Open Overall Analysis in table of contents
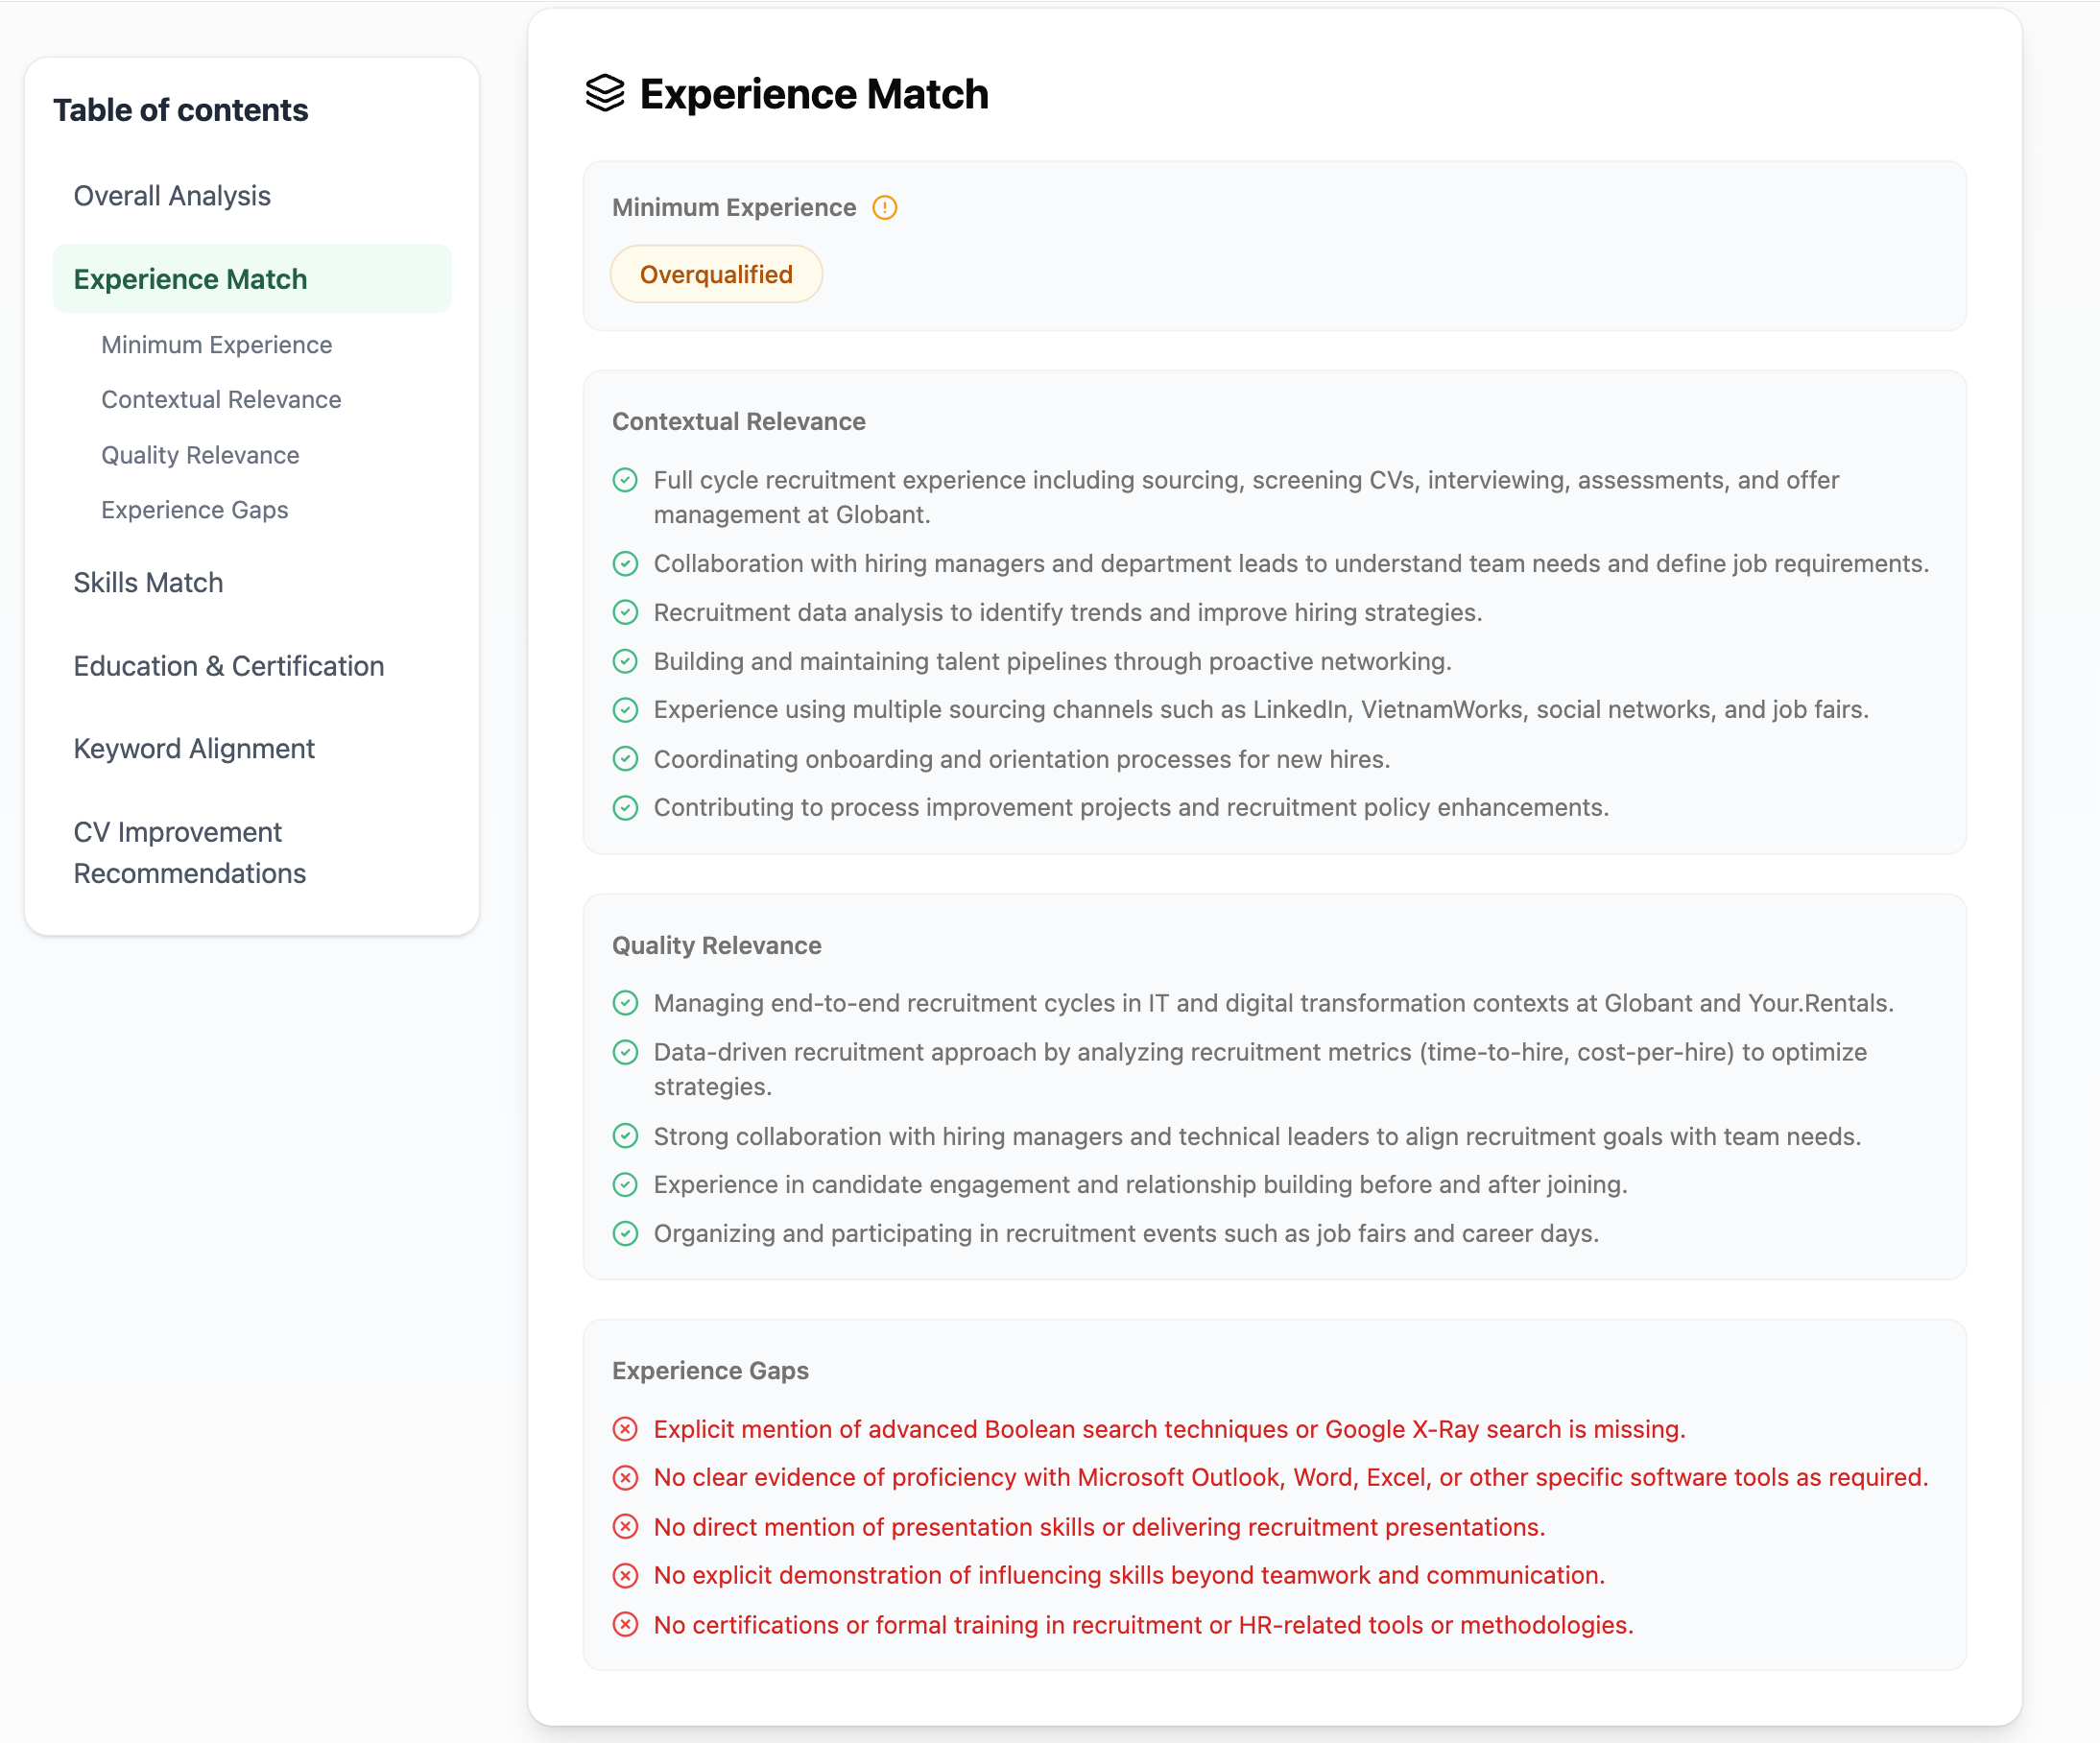2100x1743 pixels. tap(172, 195)
